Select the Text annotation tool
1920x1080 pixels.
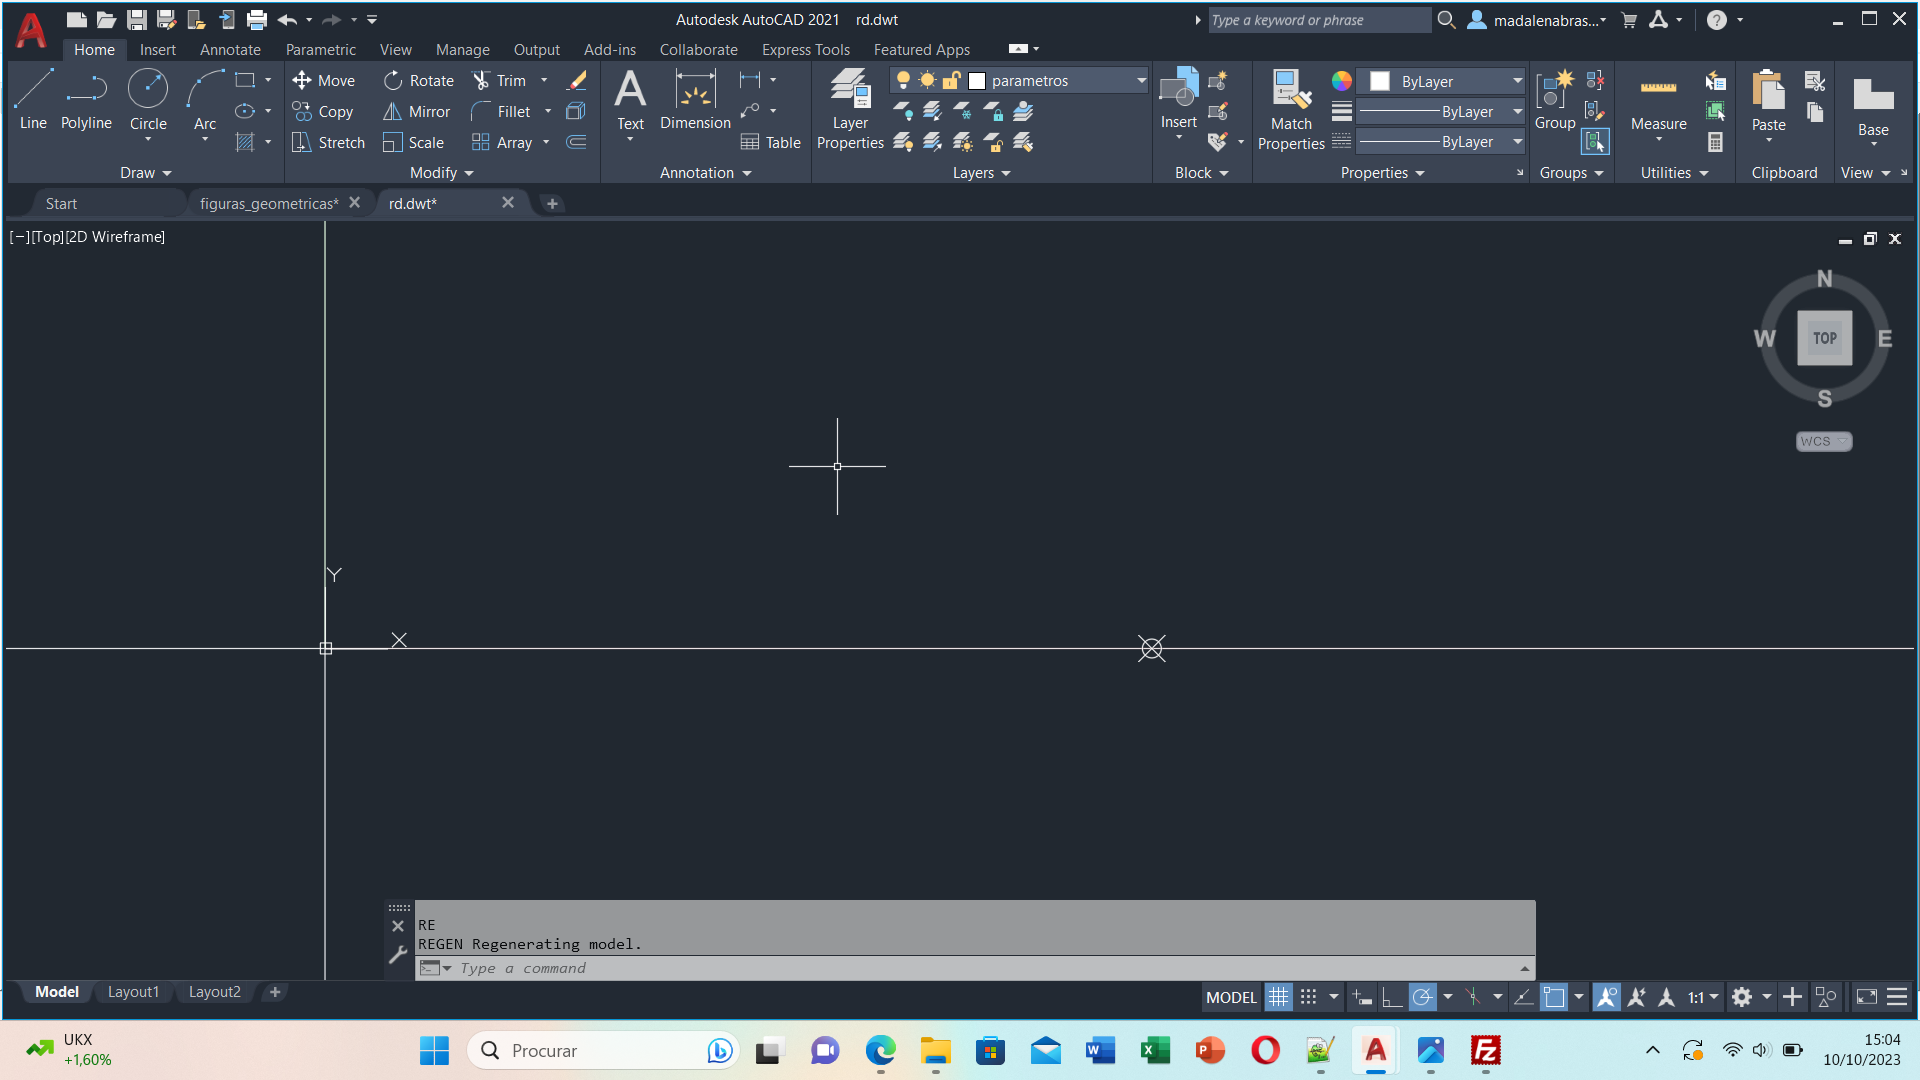pos(630,100)
